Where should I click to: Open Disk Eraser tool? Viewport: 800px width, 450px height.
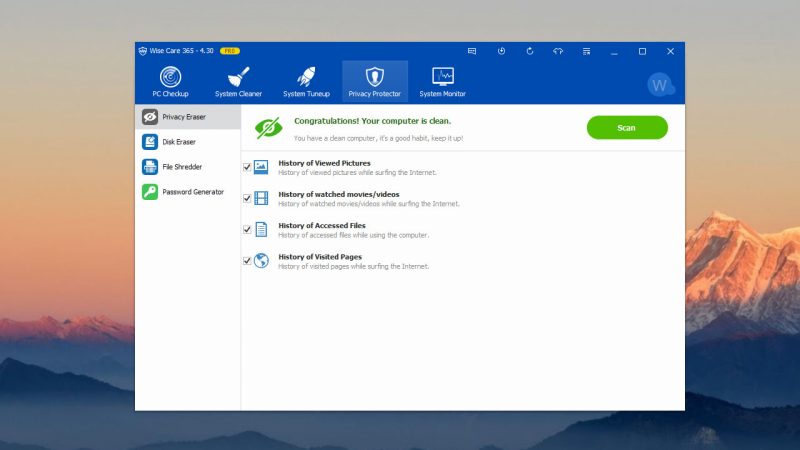188,142
